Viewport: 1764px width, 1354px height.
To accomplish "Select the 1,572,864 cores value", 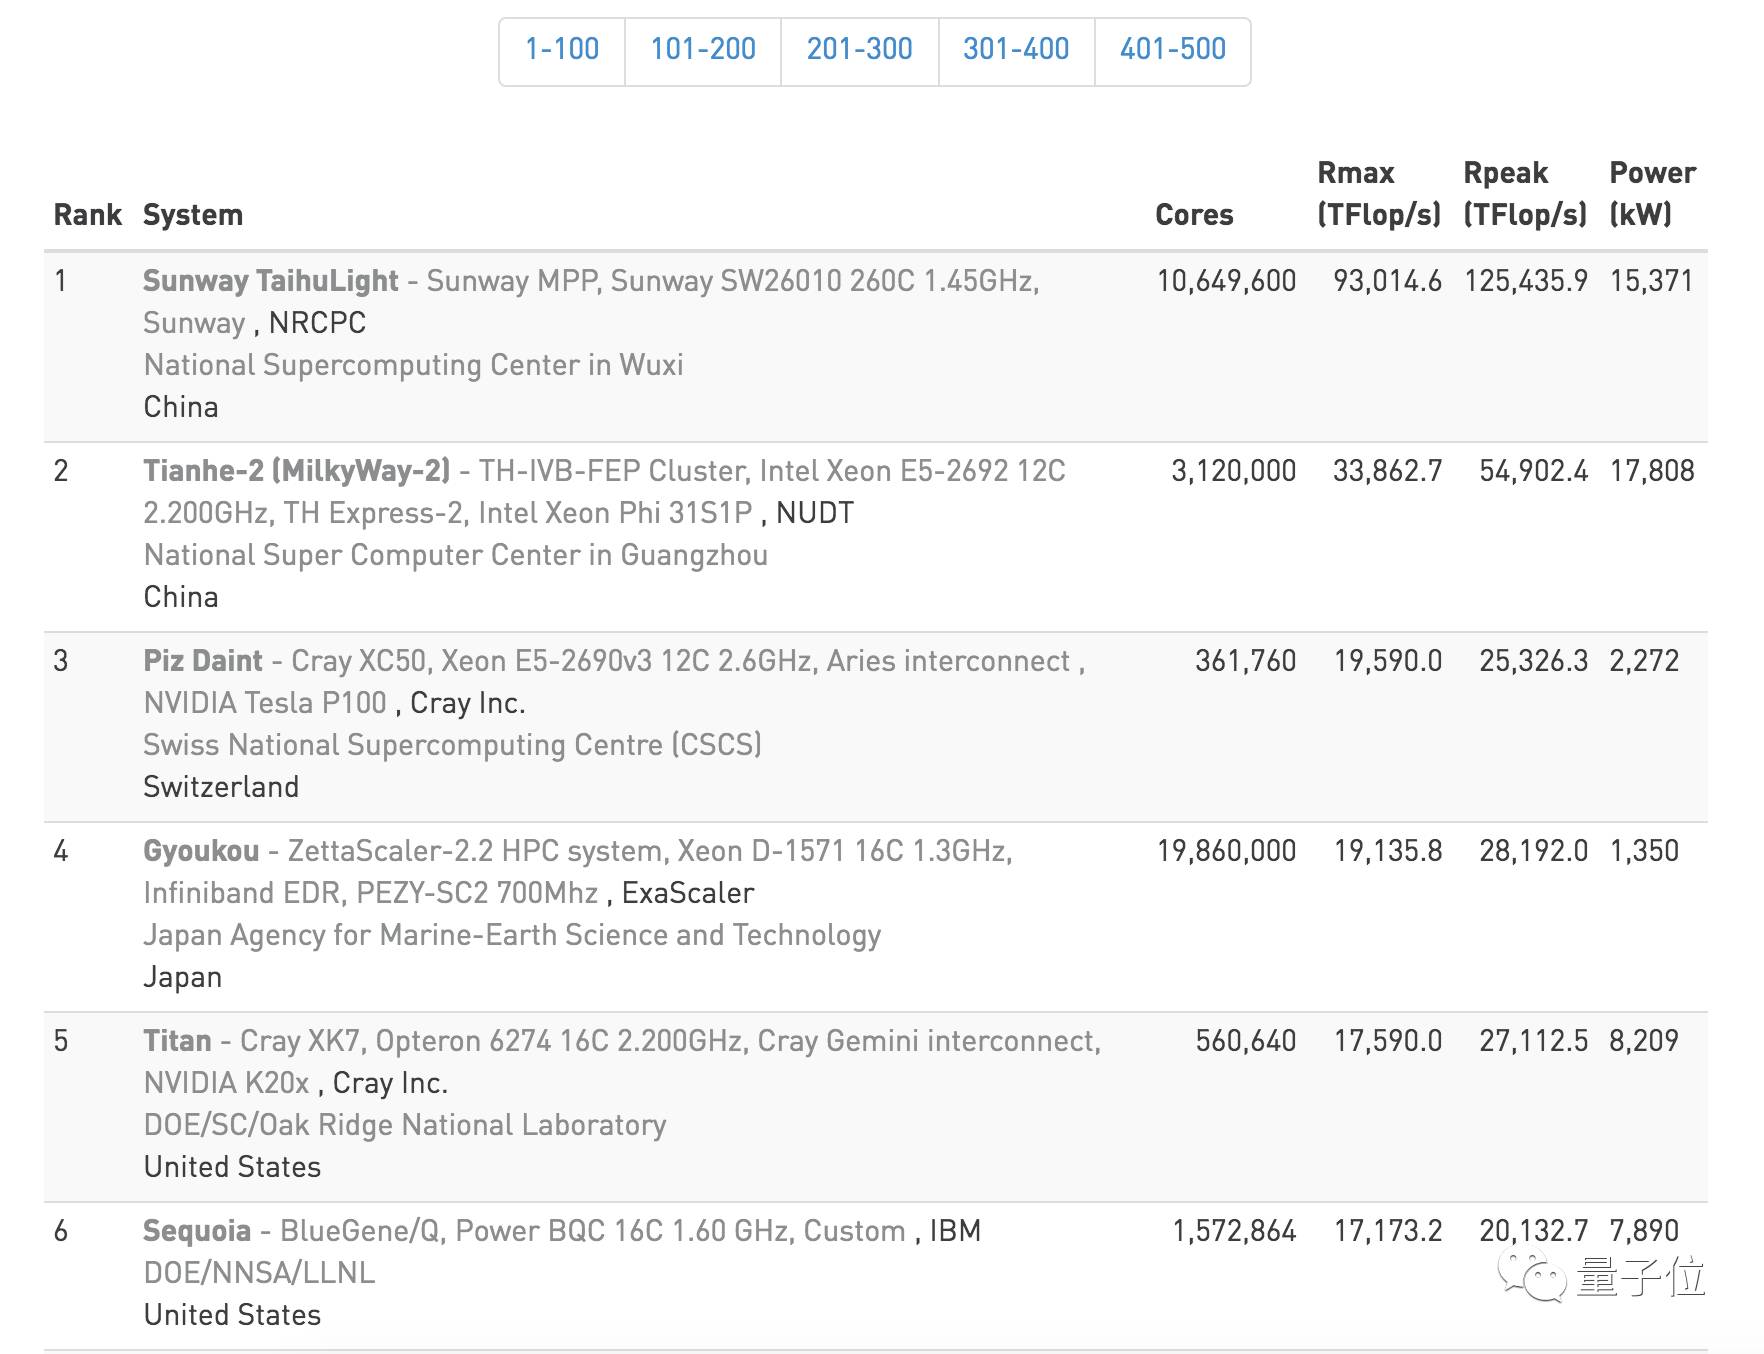I will (1234, 1231).
